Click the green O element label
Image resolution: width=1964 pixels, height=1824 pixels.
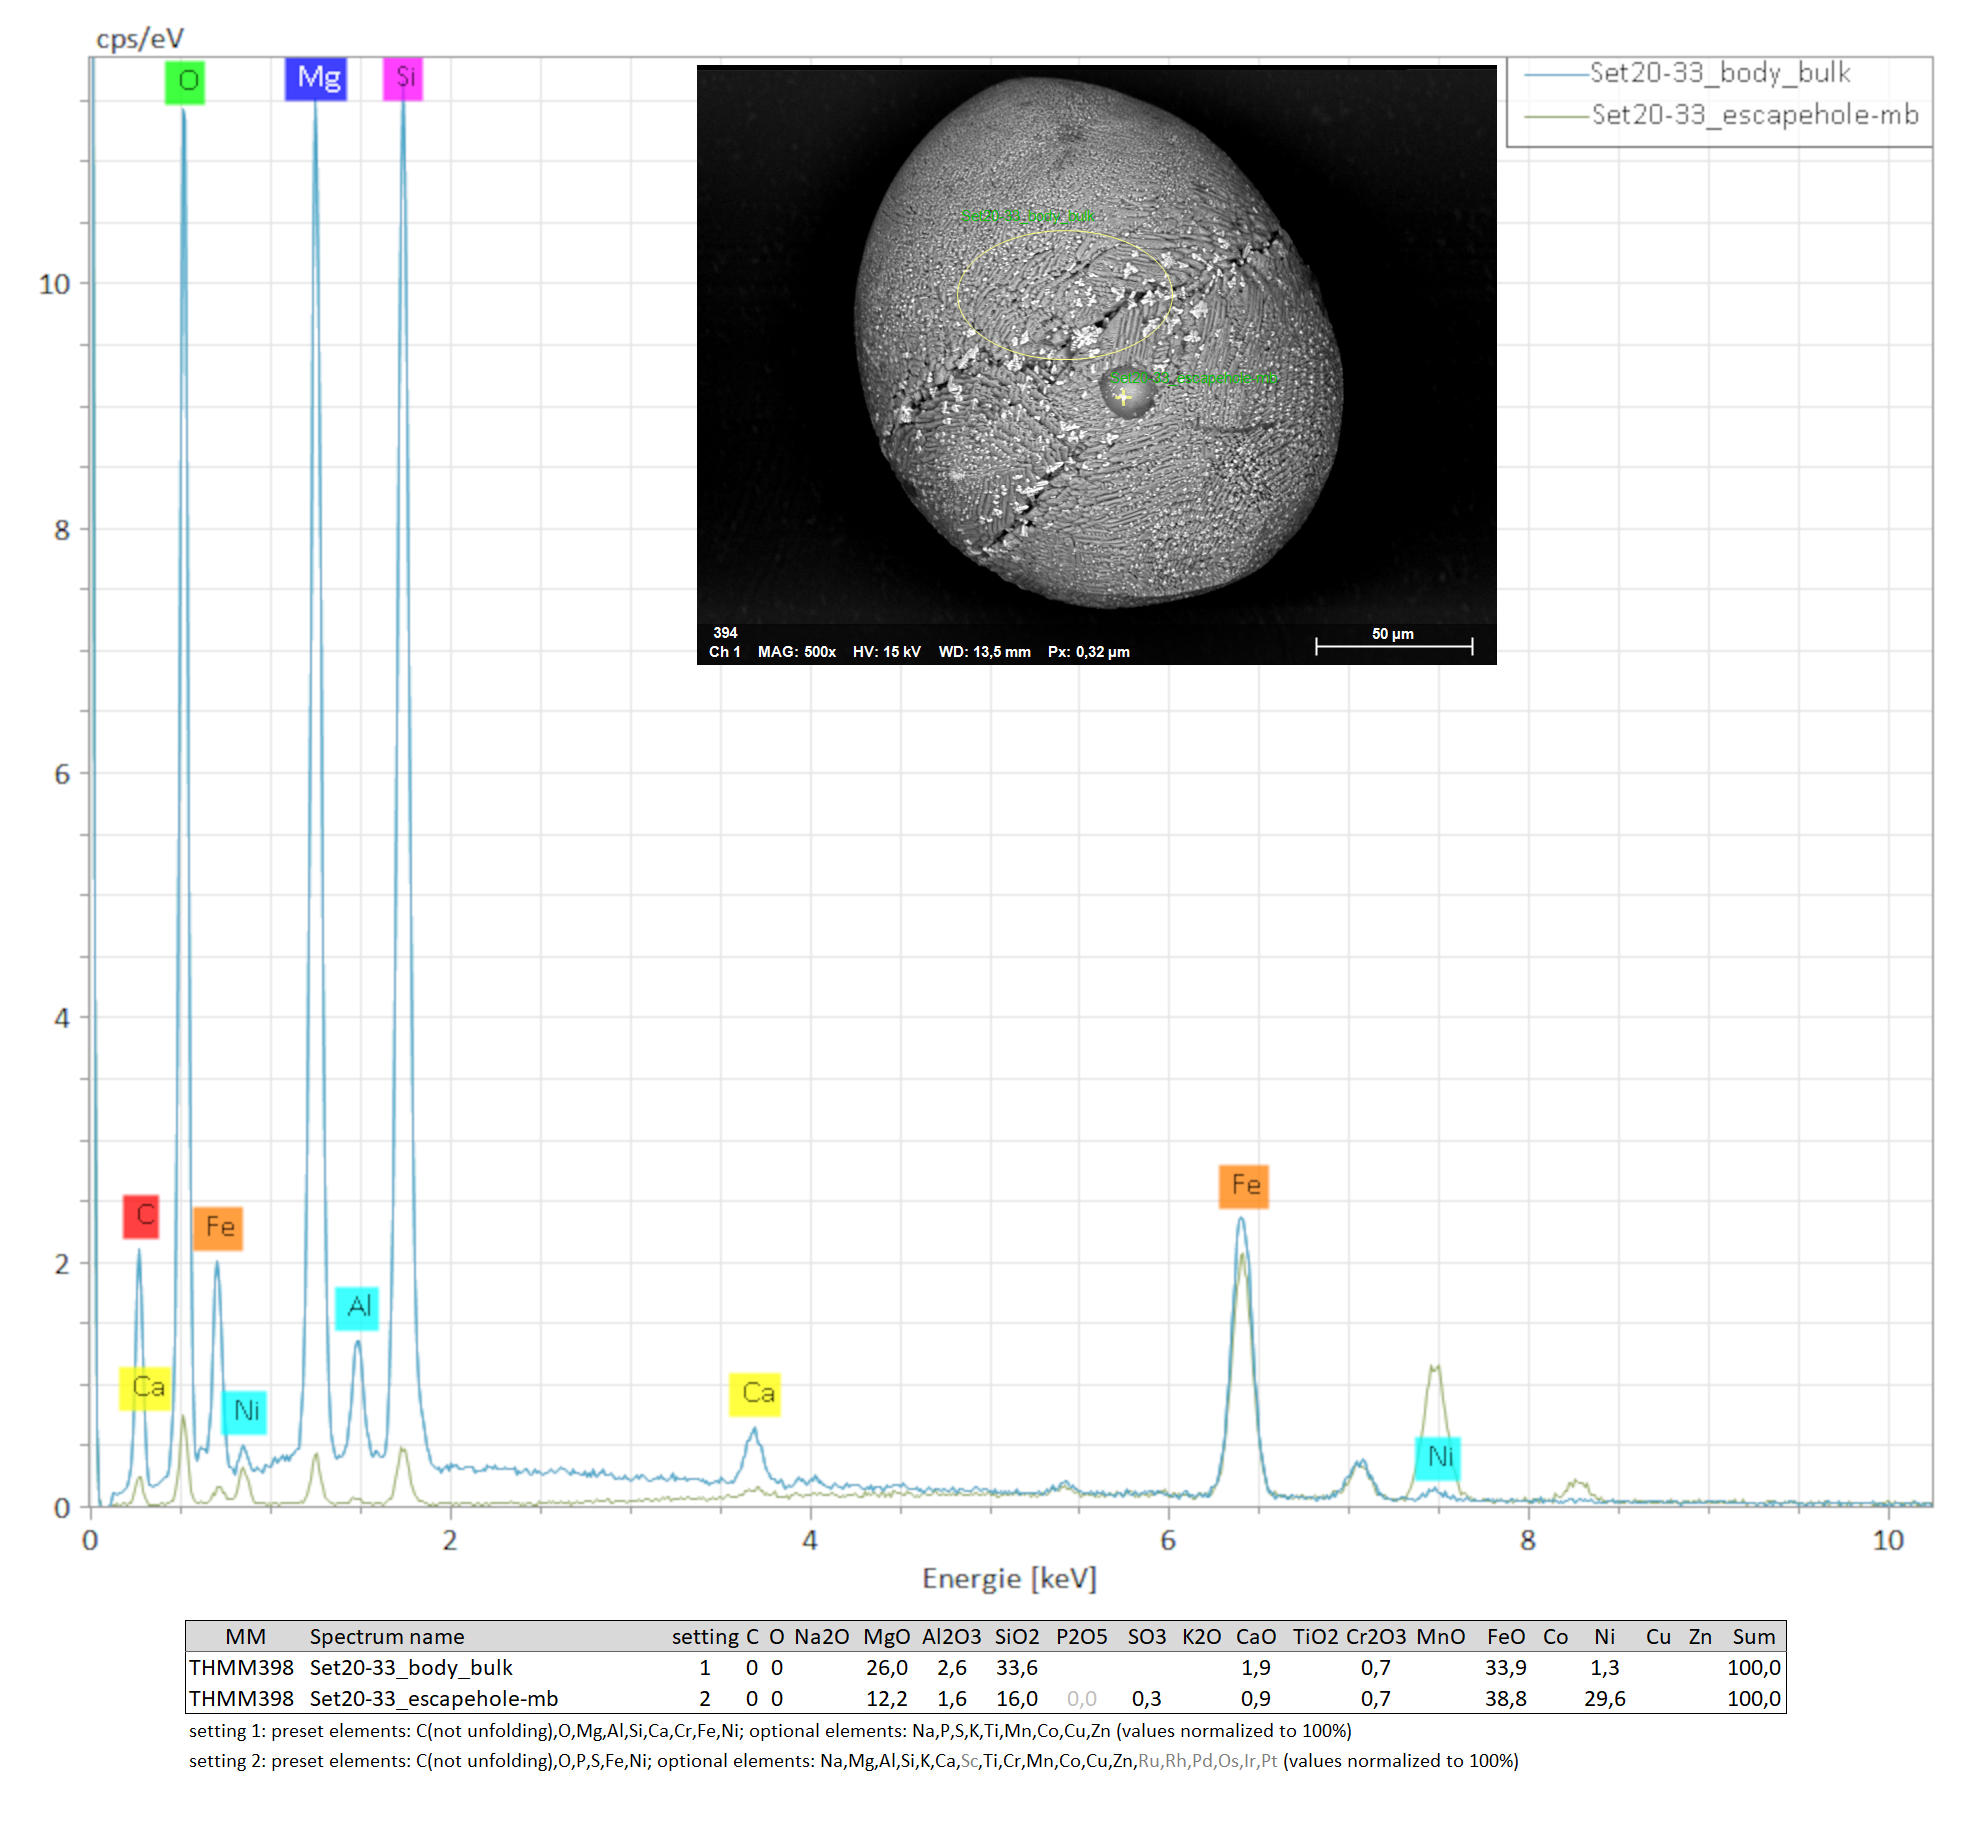click(x=185, y=82)
